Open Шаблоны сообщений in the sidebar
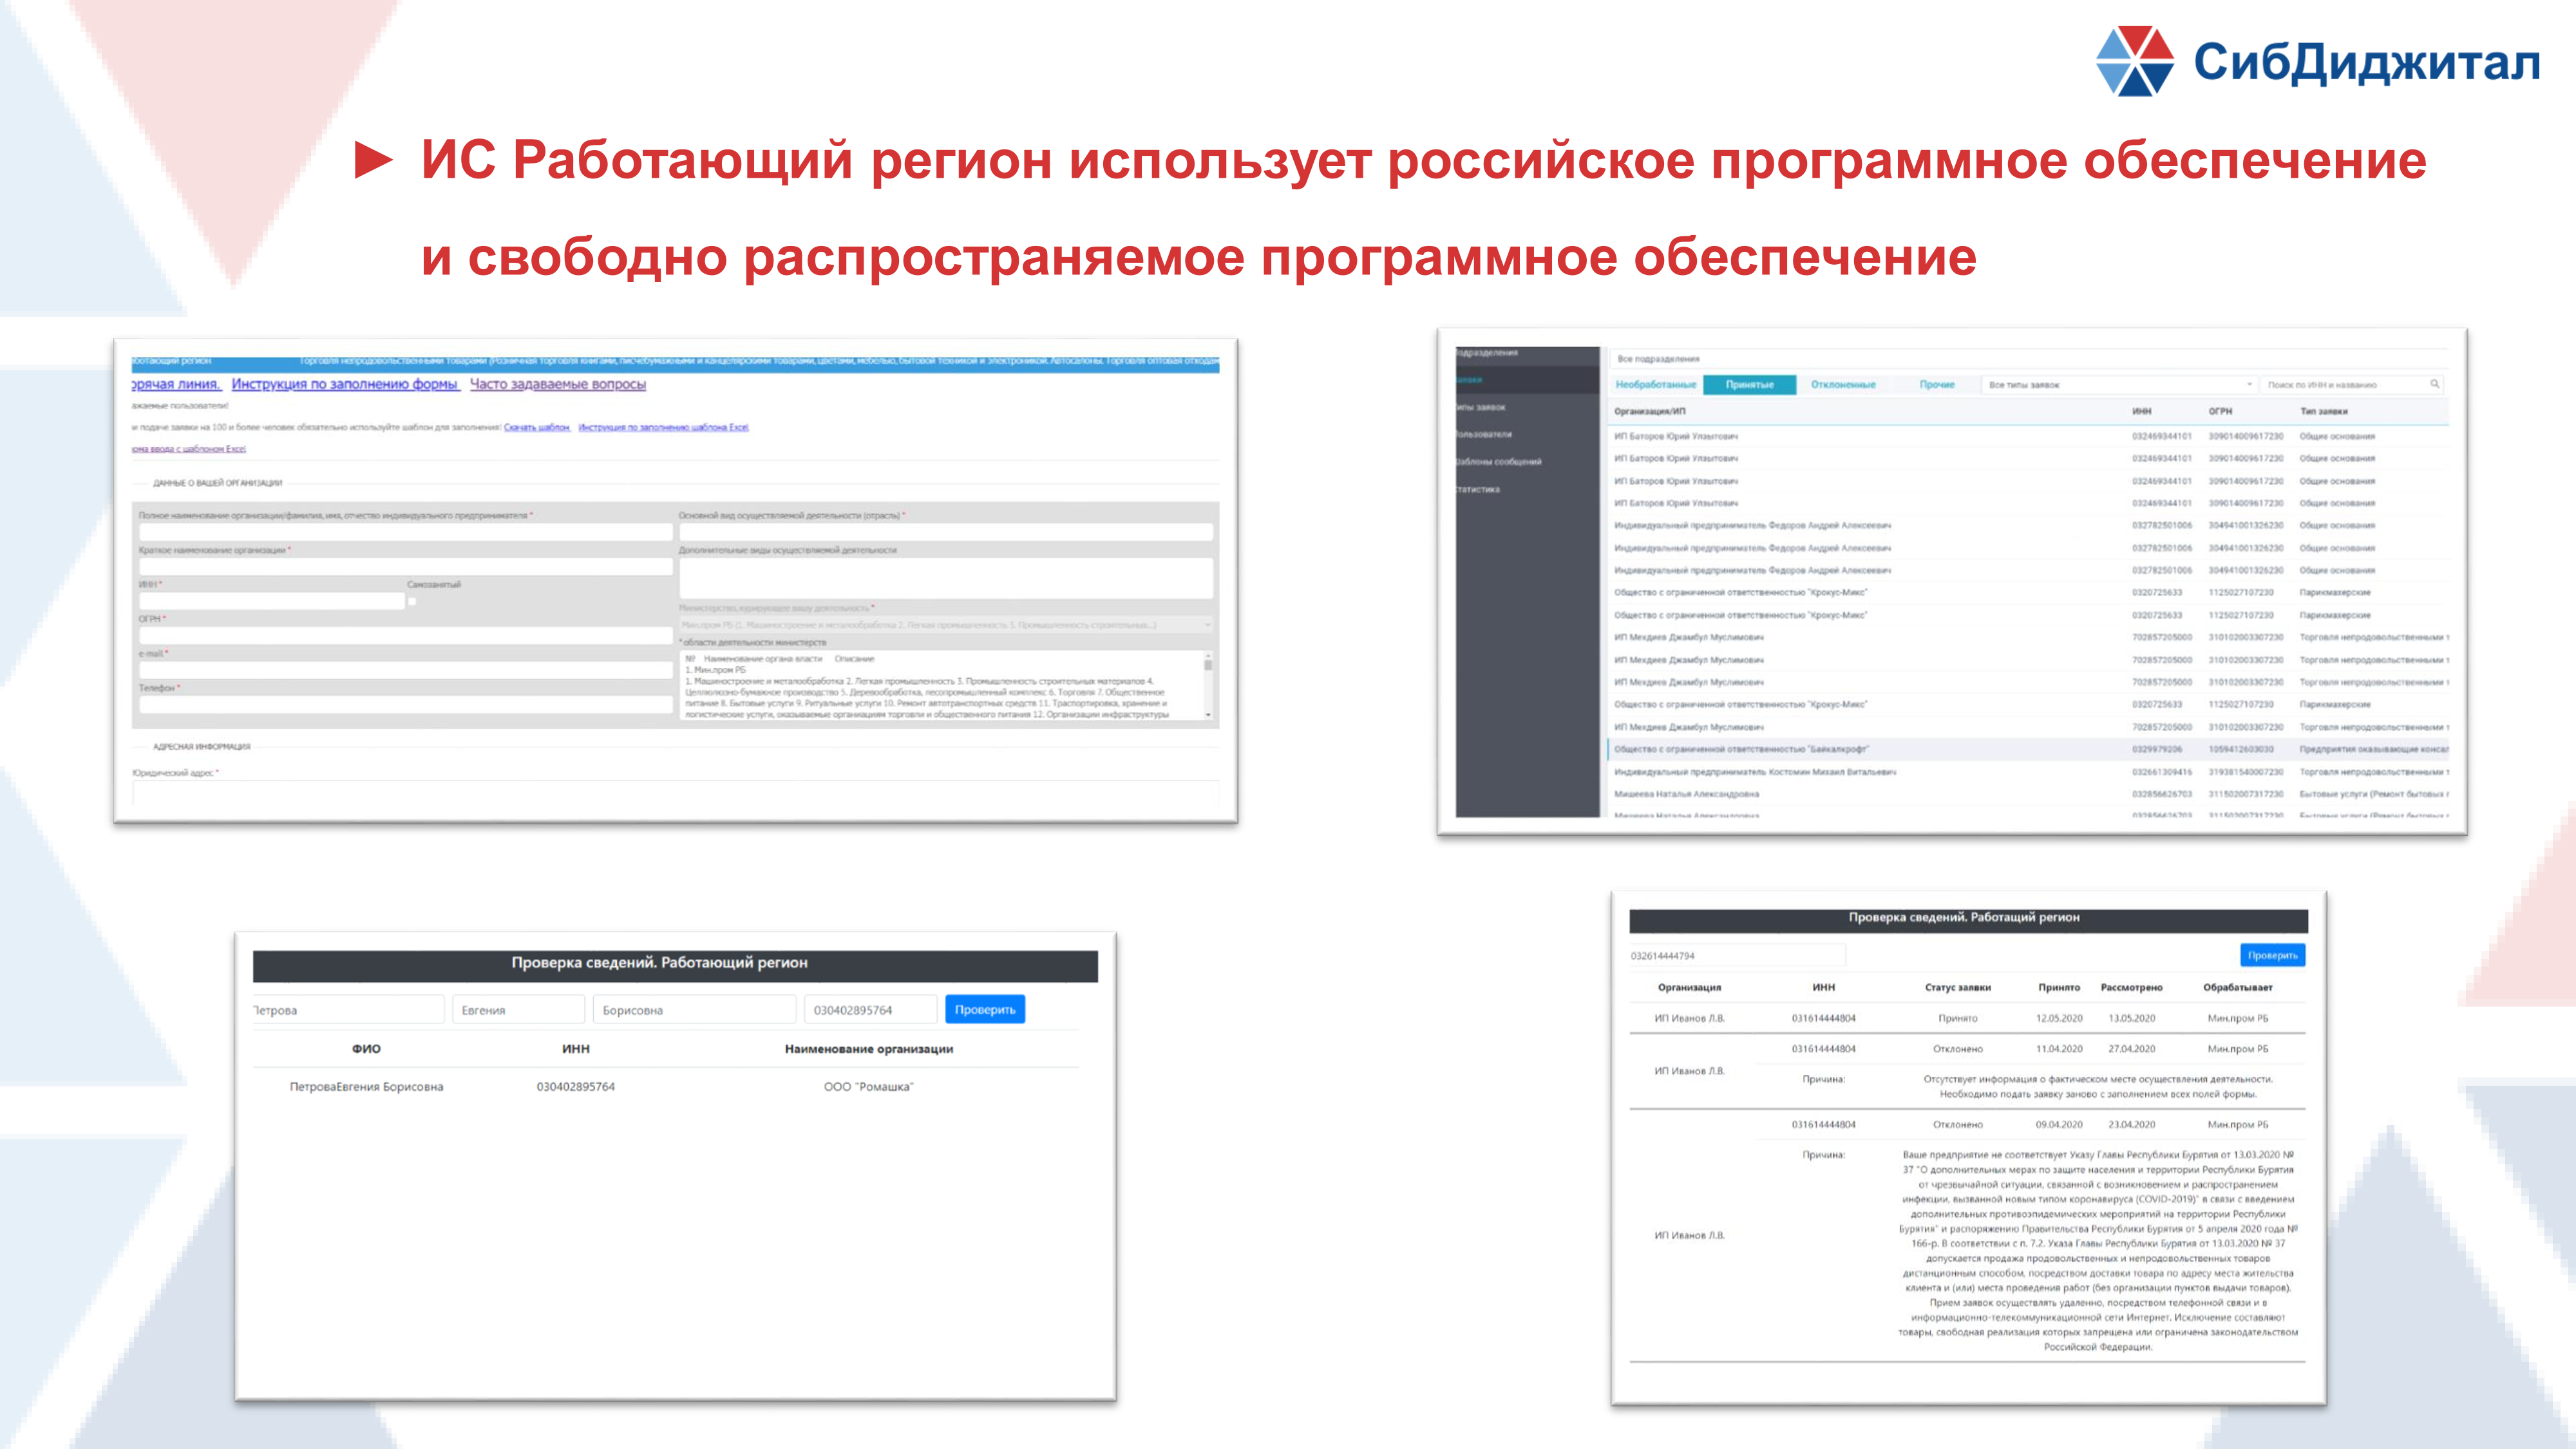Viewport: 2576px width, 1449px height. [1527, 462]
